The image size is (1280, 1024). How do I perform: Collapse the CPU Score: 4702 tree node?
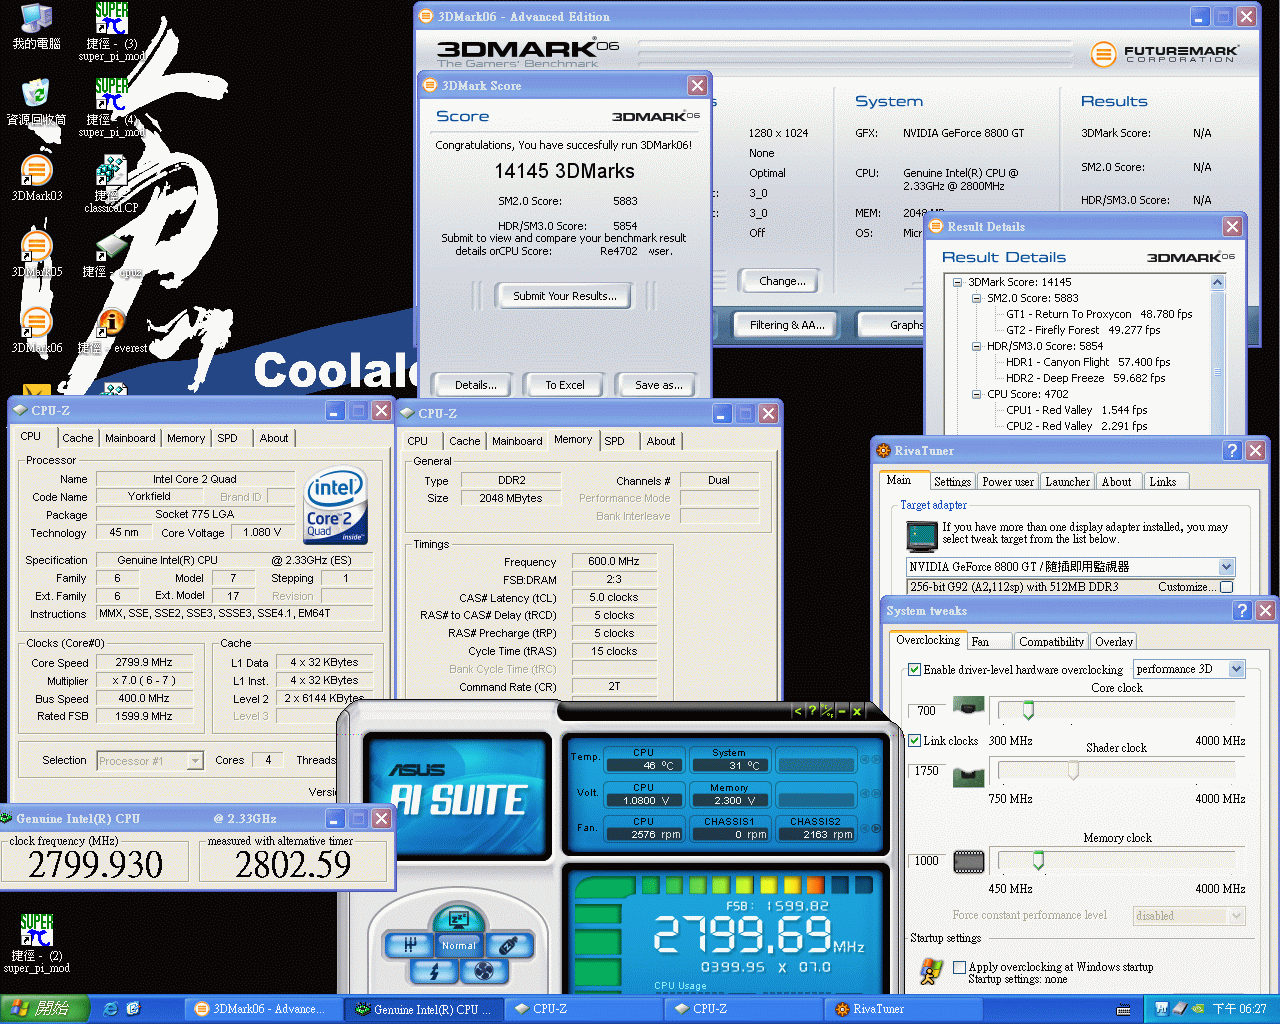[x=976, y=394]
